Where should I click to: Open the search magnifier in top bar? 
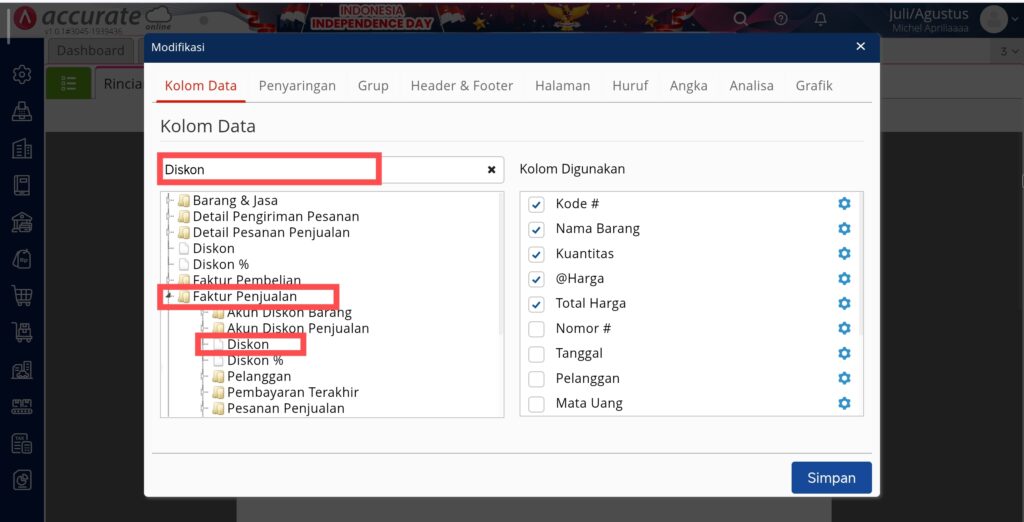740,19
